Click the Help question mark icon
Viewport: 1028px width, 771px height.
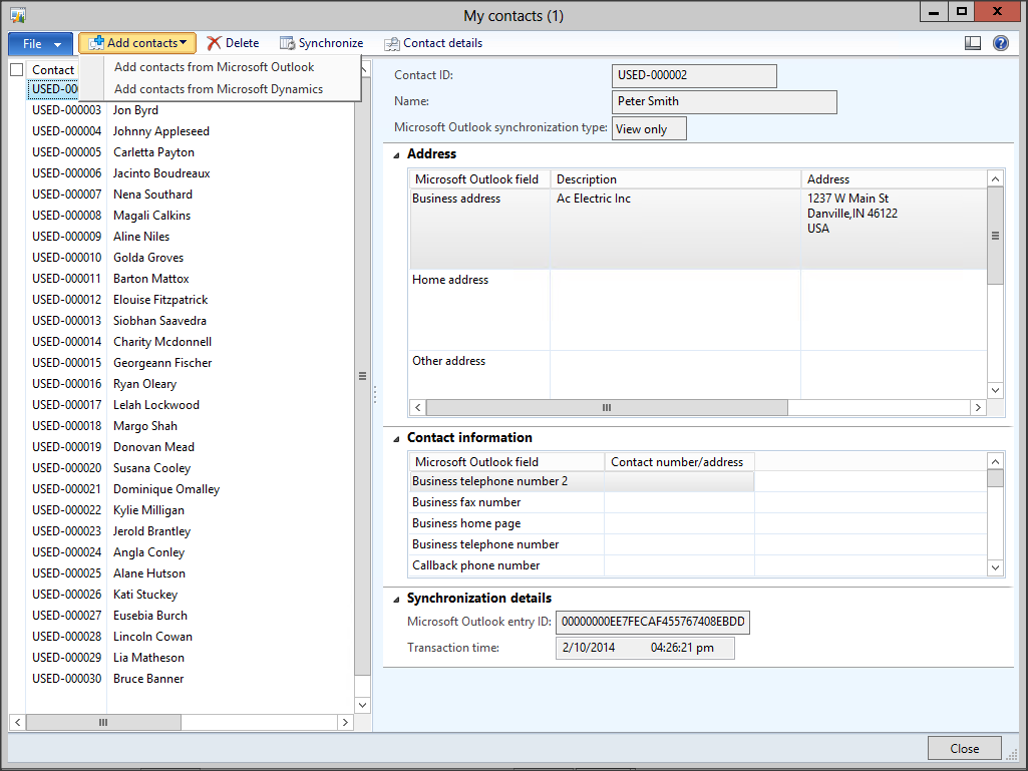click(x=1000, y=43)
